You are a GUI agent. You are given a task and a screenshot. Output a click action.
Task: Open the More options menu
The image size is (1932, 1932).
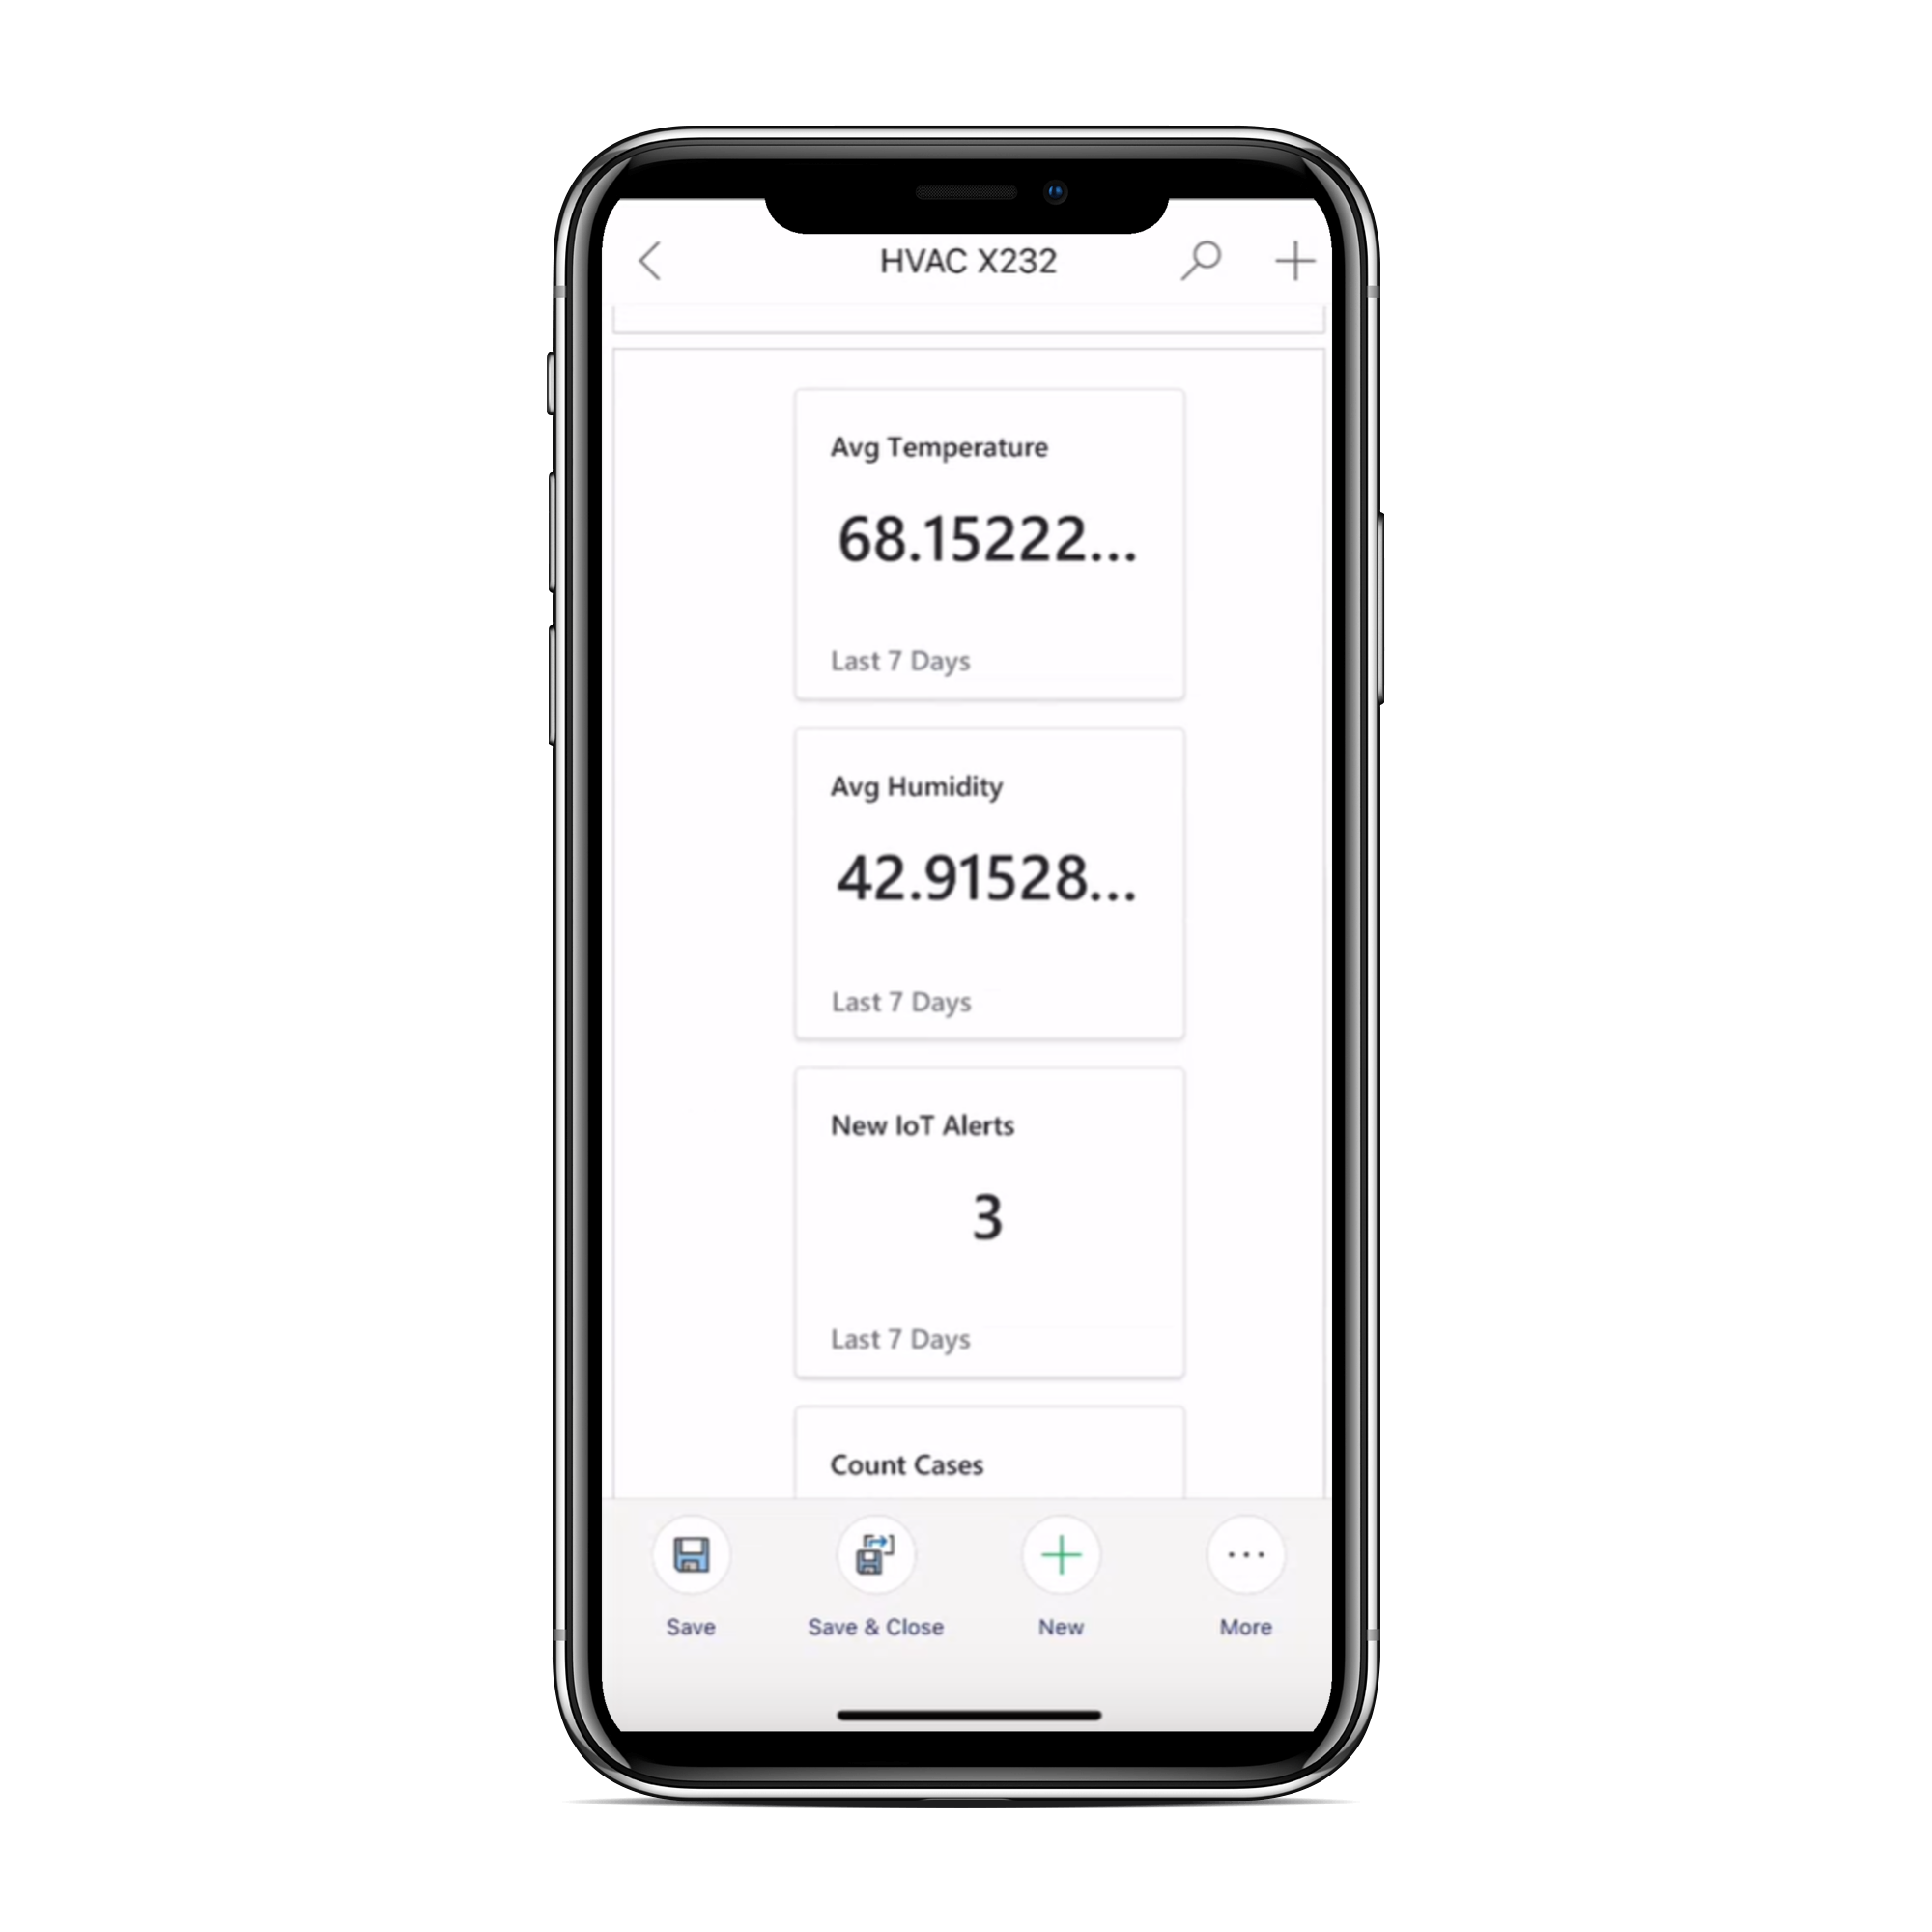(x=1245, y=1559)
